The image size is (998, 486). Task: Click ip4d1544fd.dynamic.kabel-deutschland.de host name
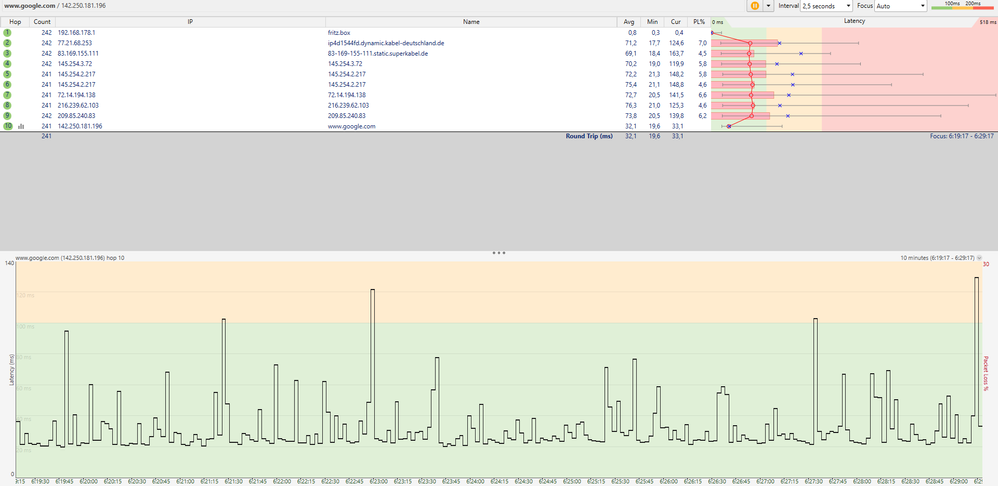[386, 43]
